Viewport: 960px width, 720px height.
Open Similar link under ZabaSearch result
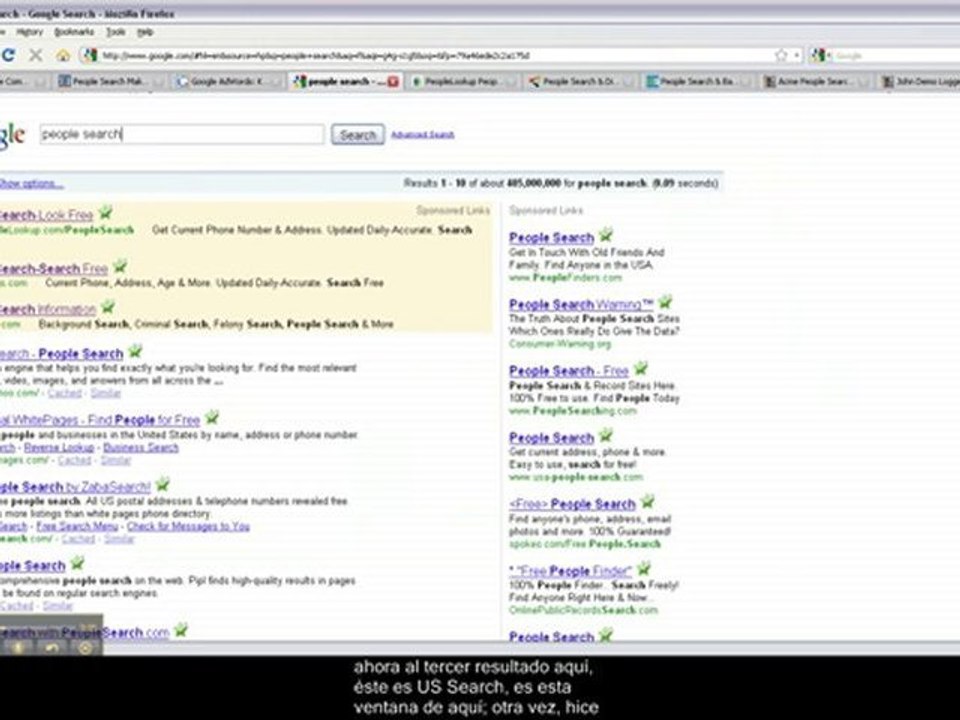[119, 539]
